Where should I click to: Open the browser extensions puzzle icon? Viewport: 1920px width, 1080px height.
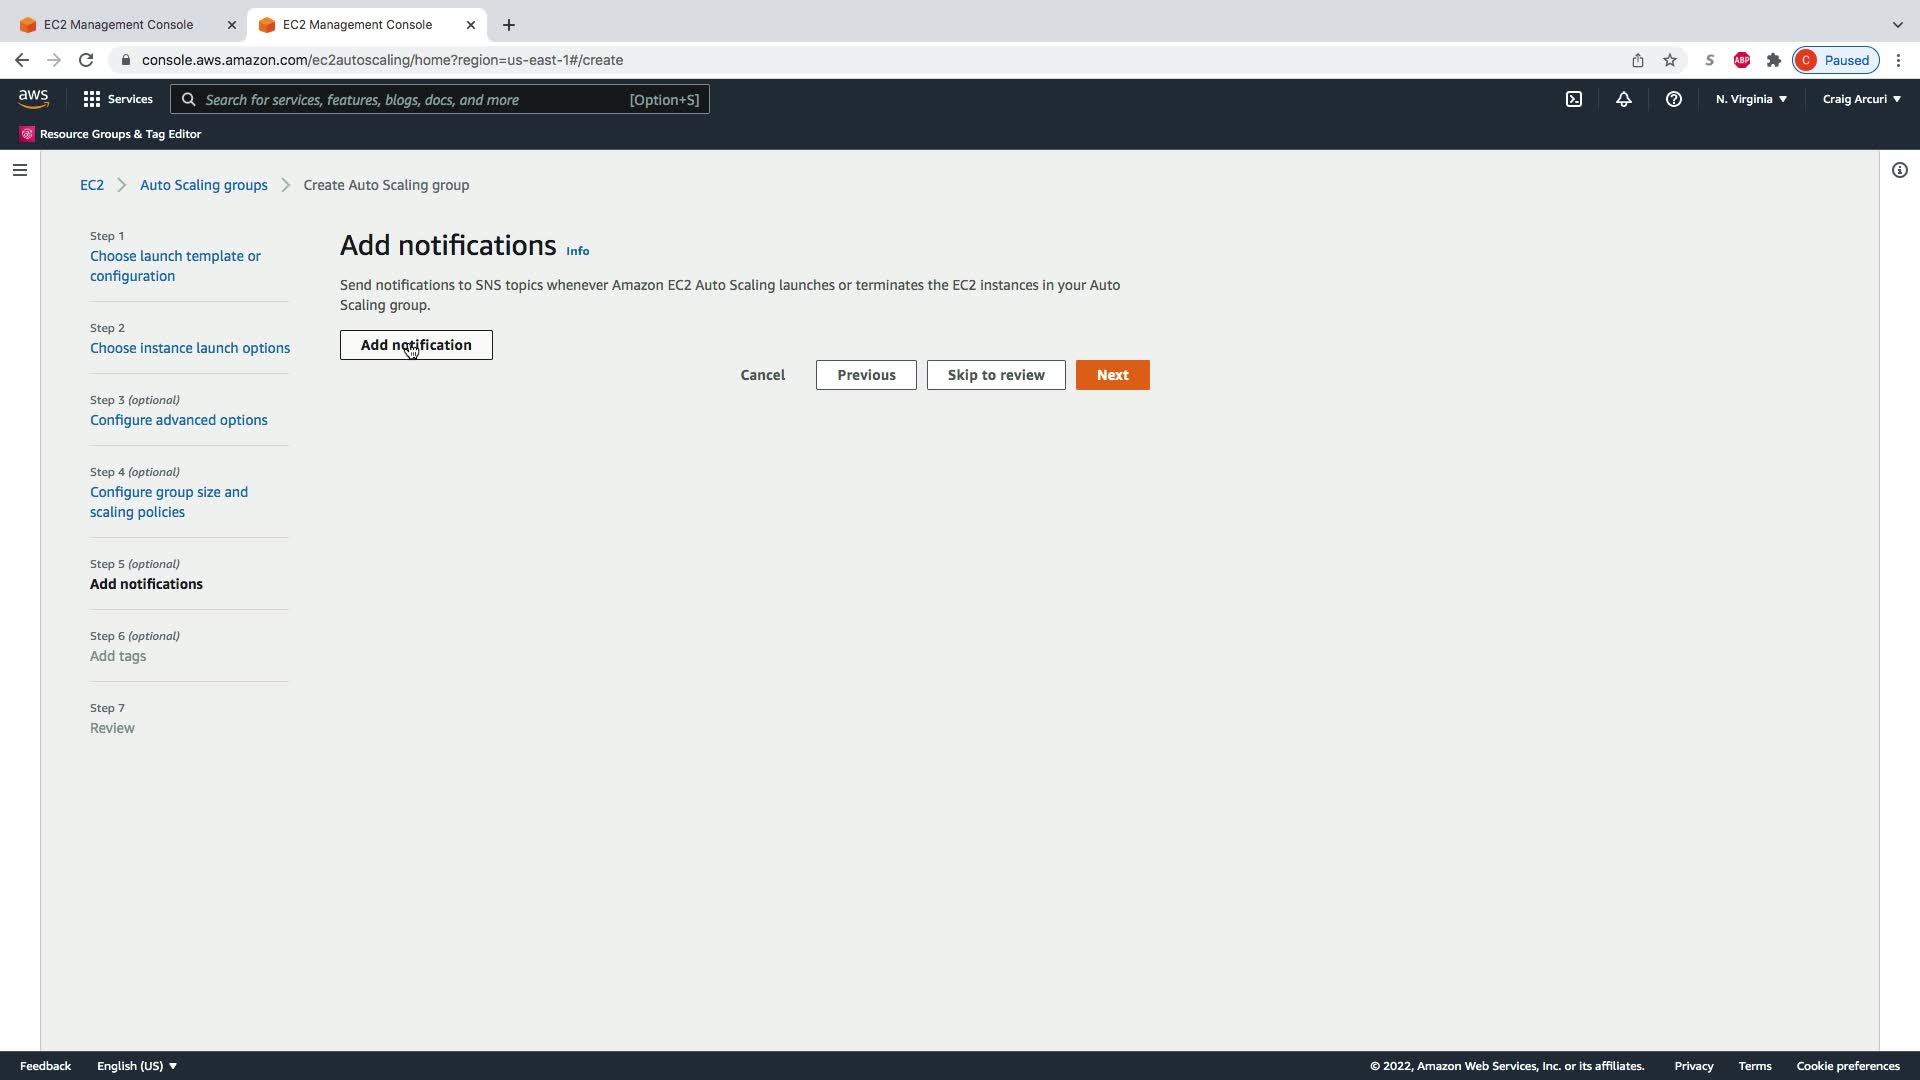coord(1773,60)
